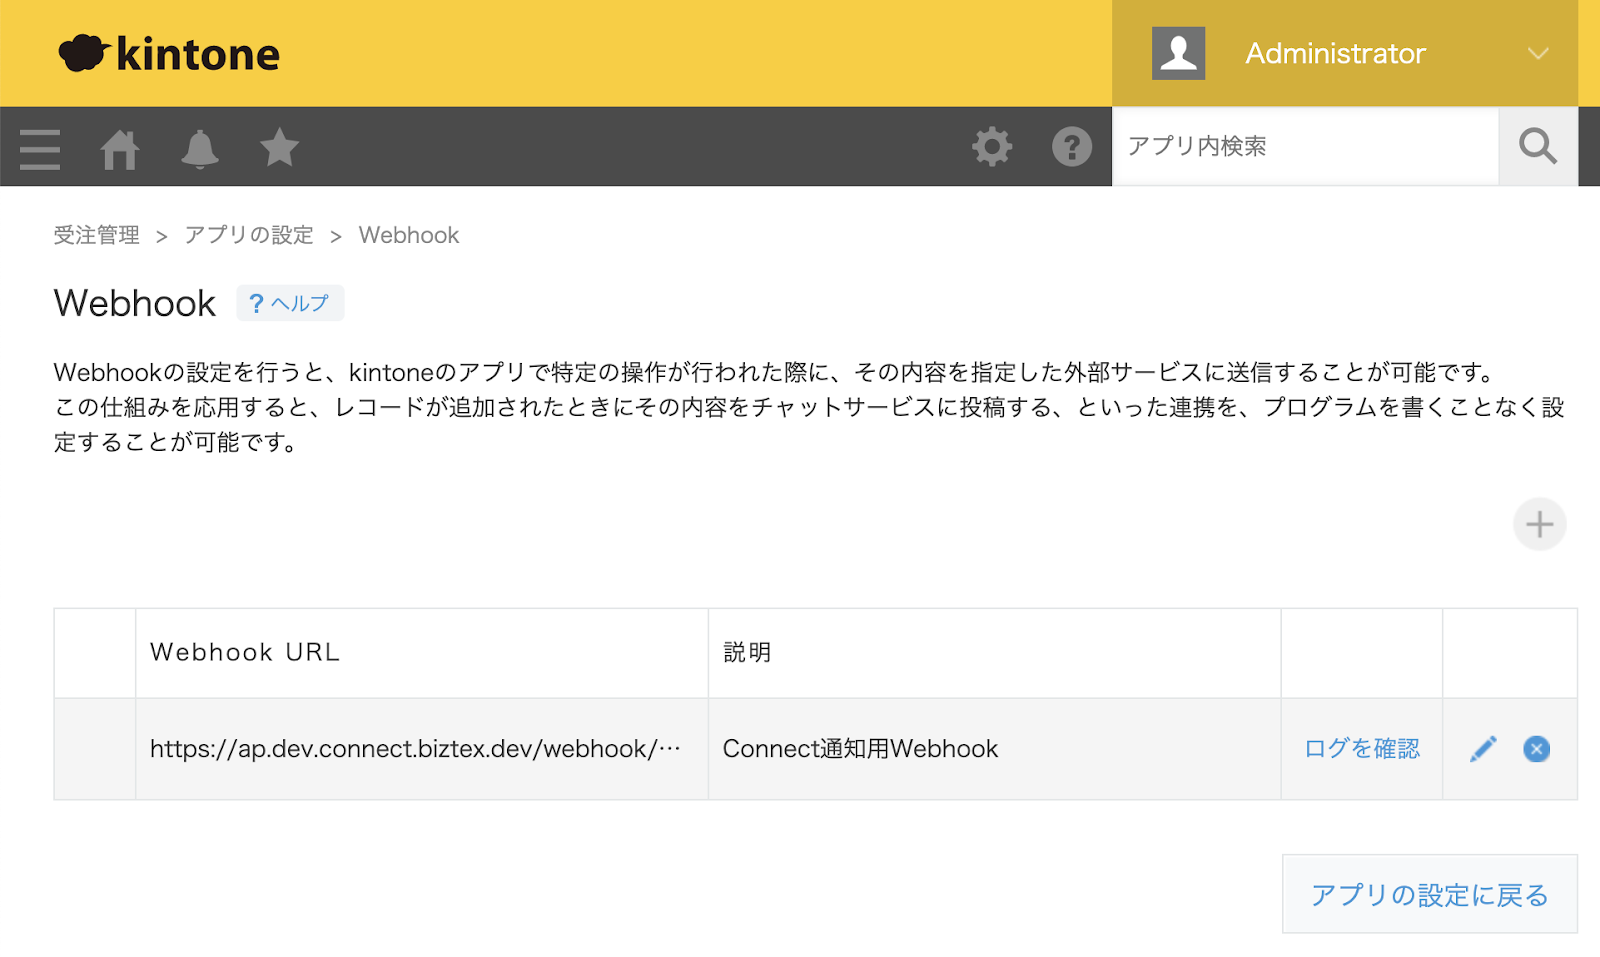Edit the Connect通知用Webhook with pencil icon

tap(1483, 749)
